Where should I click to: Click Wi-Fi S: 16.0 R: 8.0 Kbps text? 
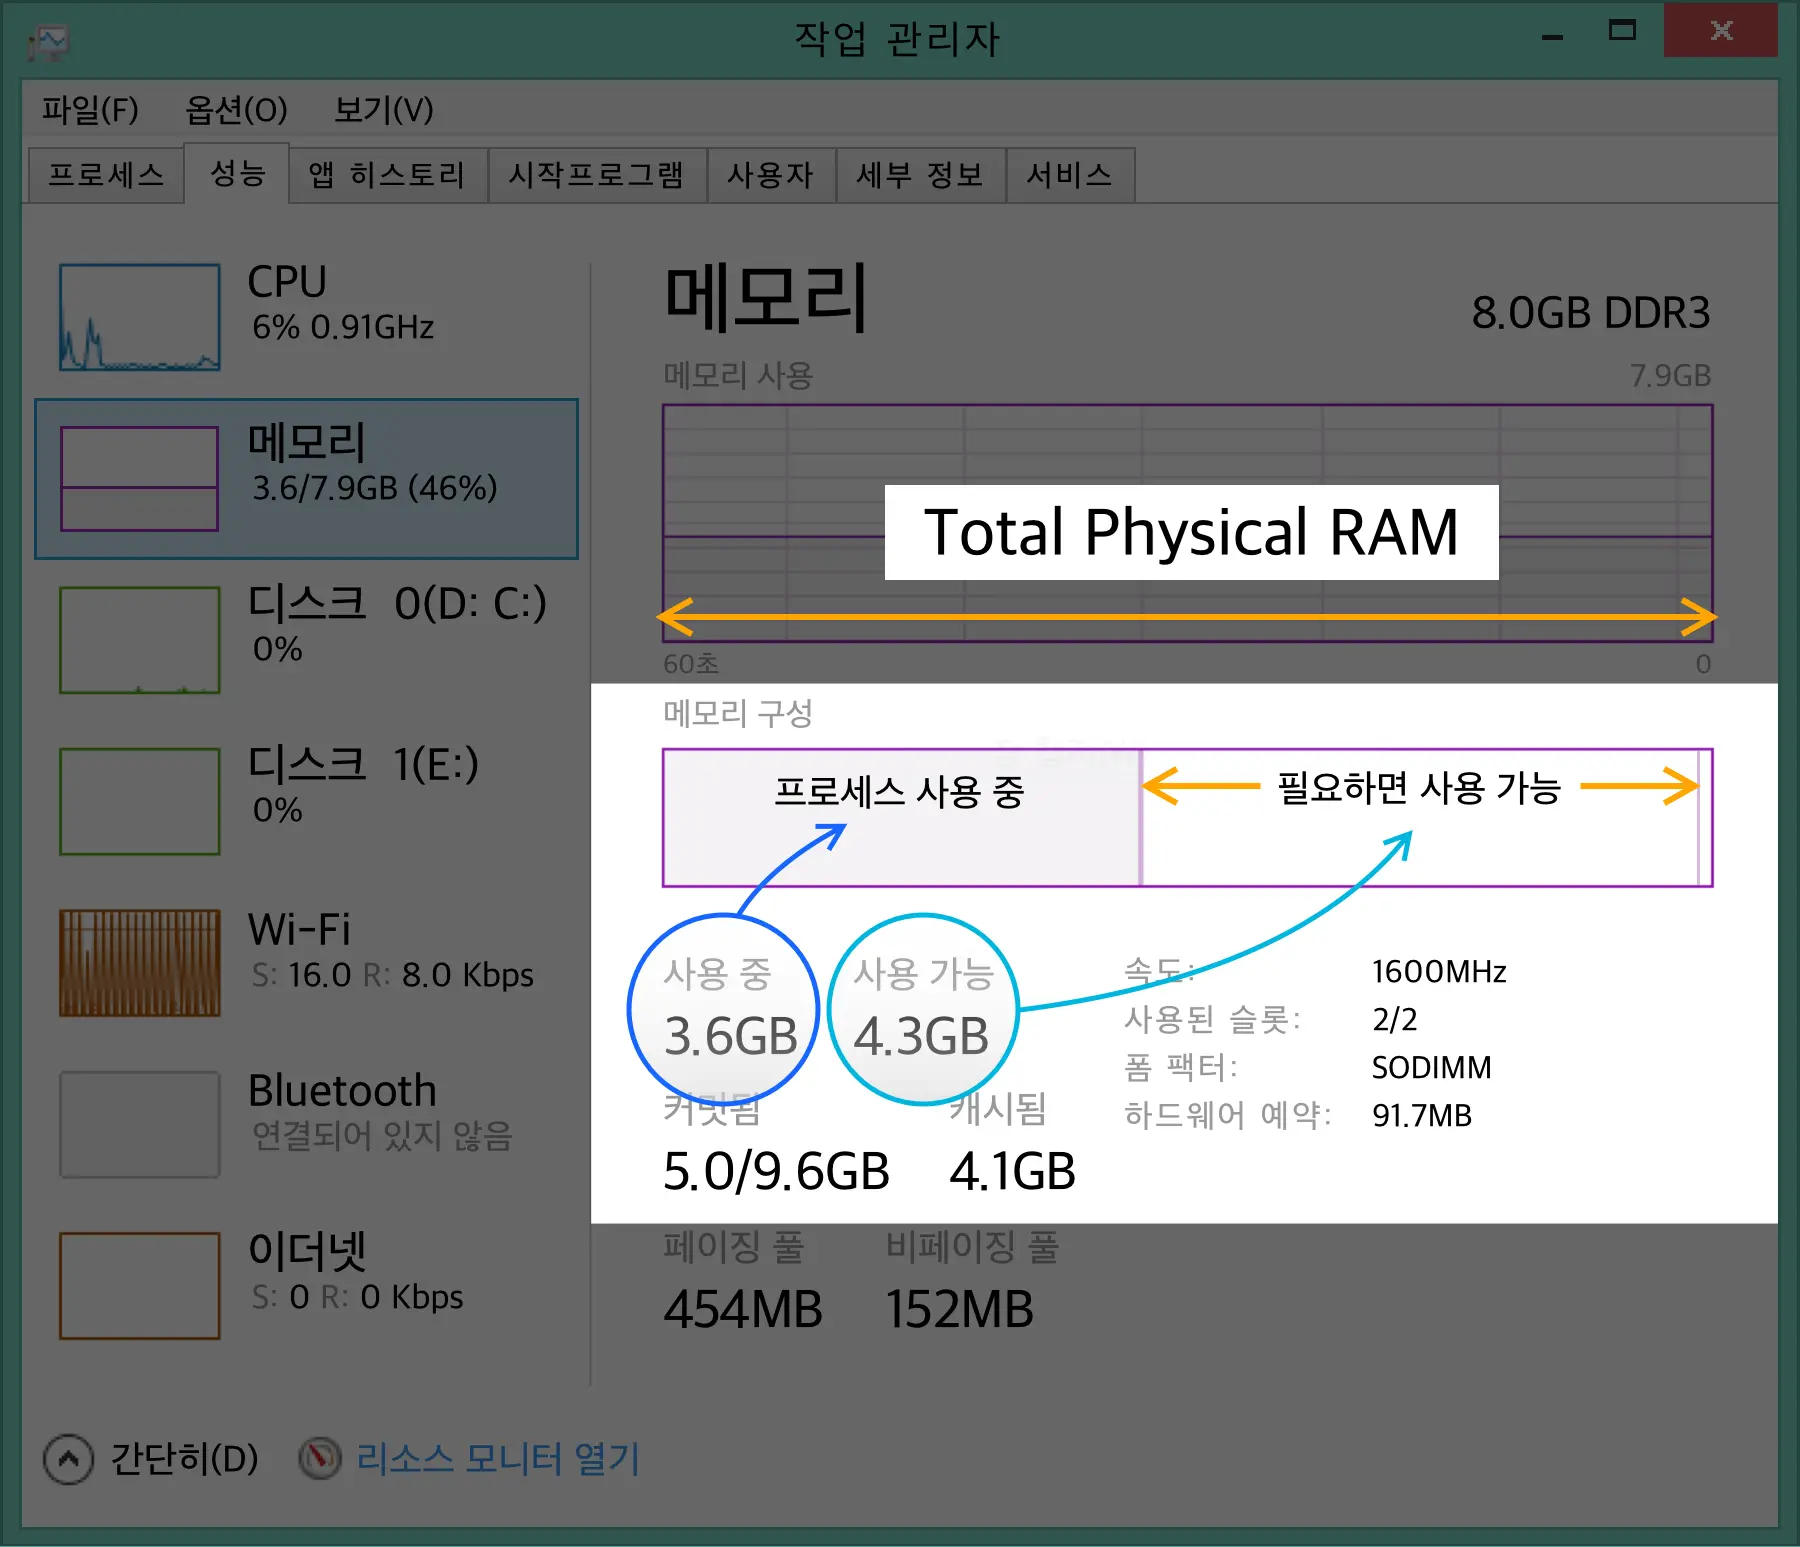[x=392, y=974]
